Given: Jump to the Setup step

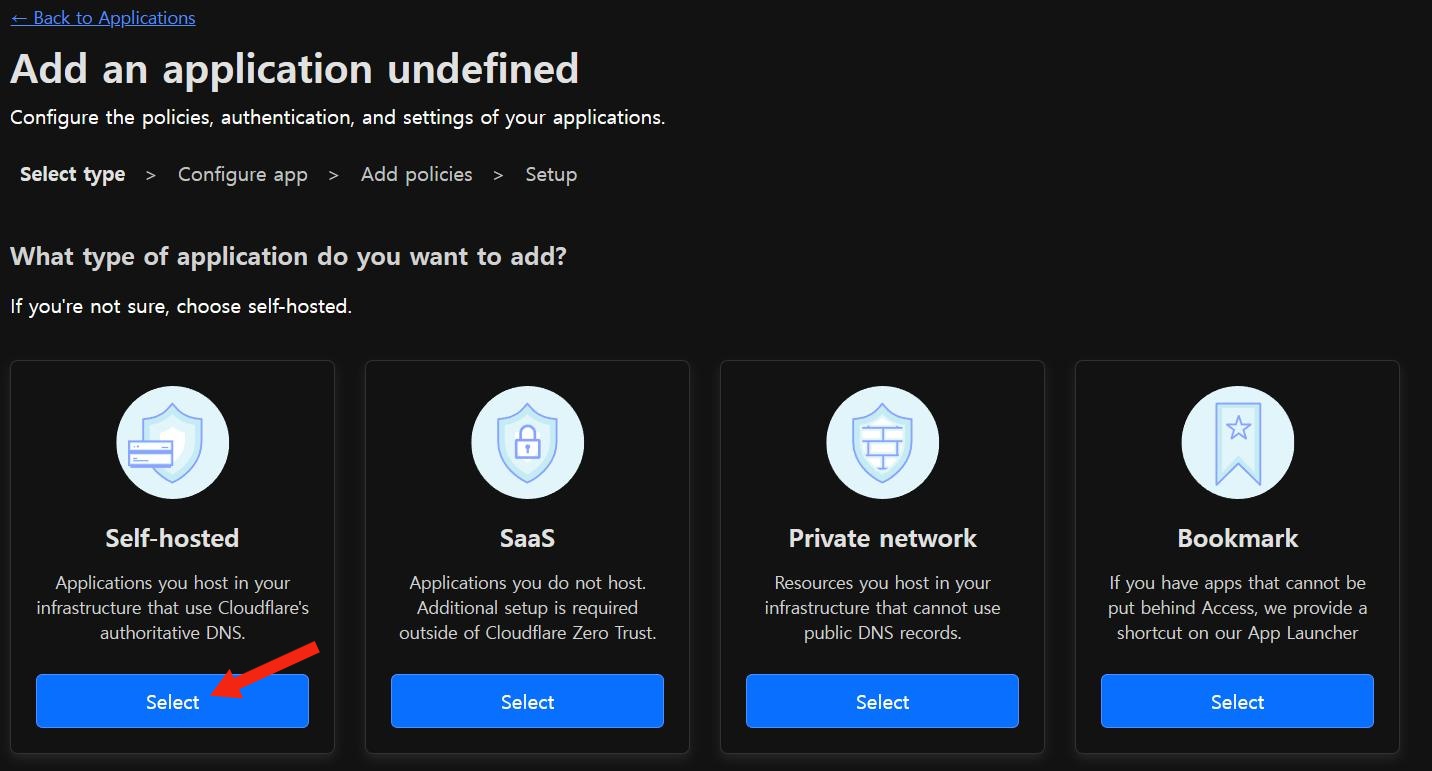Looking at the screenshot, I should 551,174.
